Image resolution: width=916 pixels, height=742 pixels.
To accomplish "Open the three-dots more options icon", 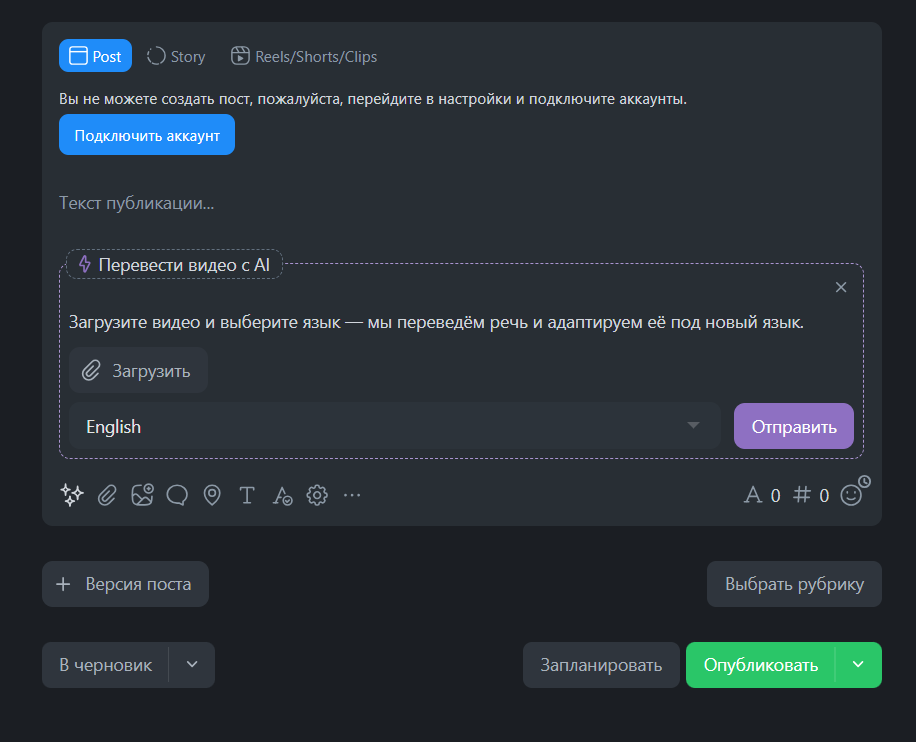I will click(352, 495).
